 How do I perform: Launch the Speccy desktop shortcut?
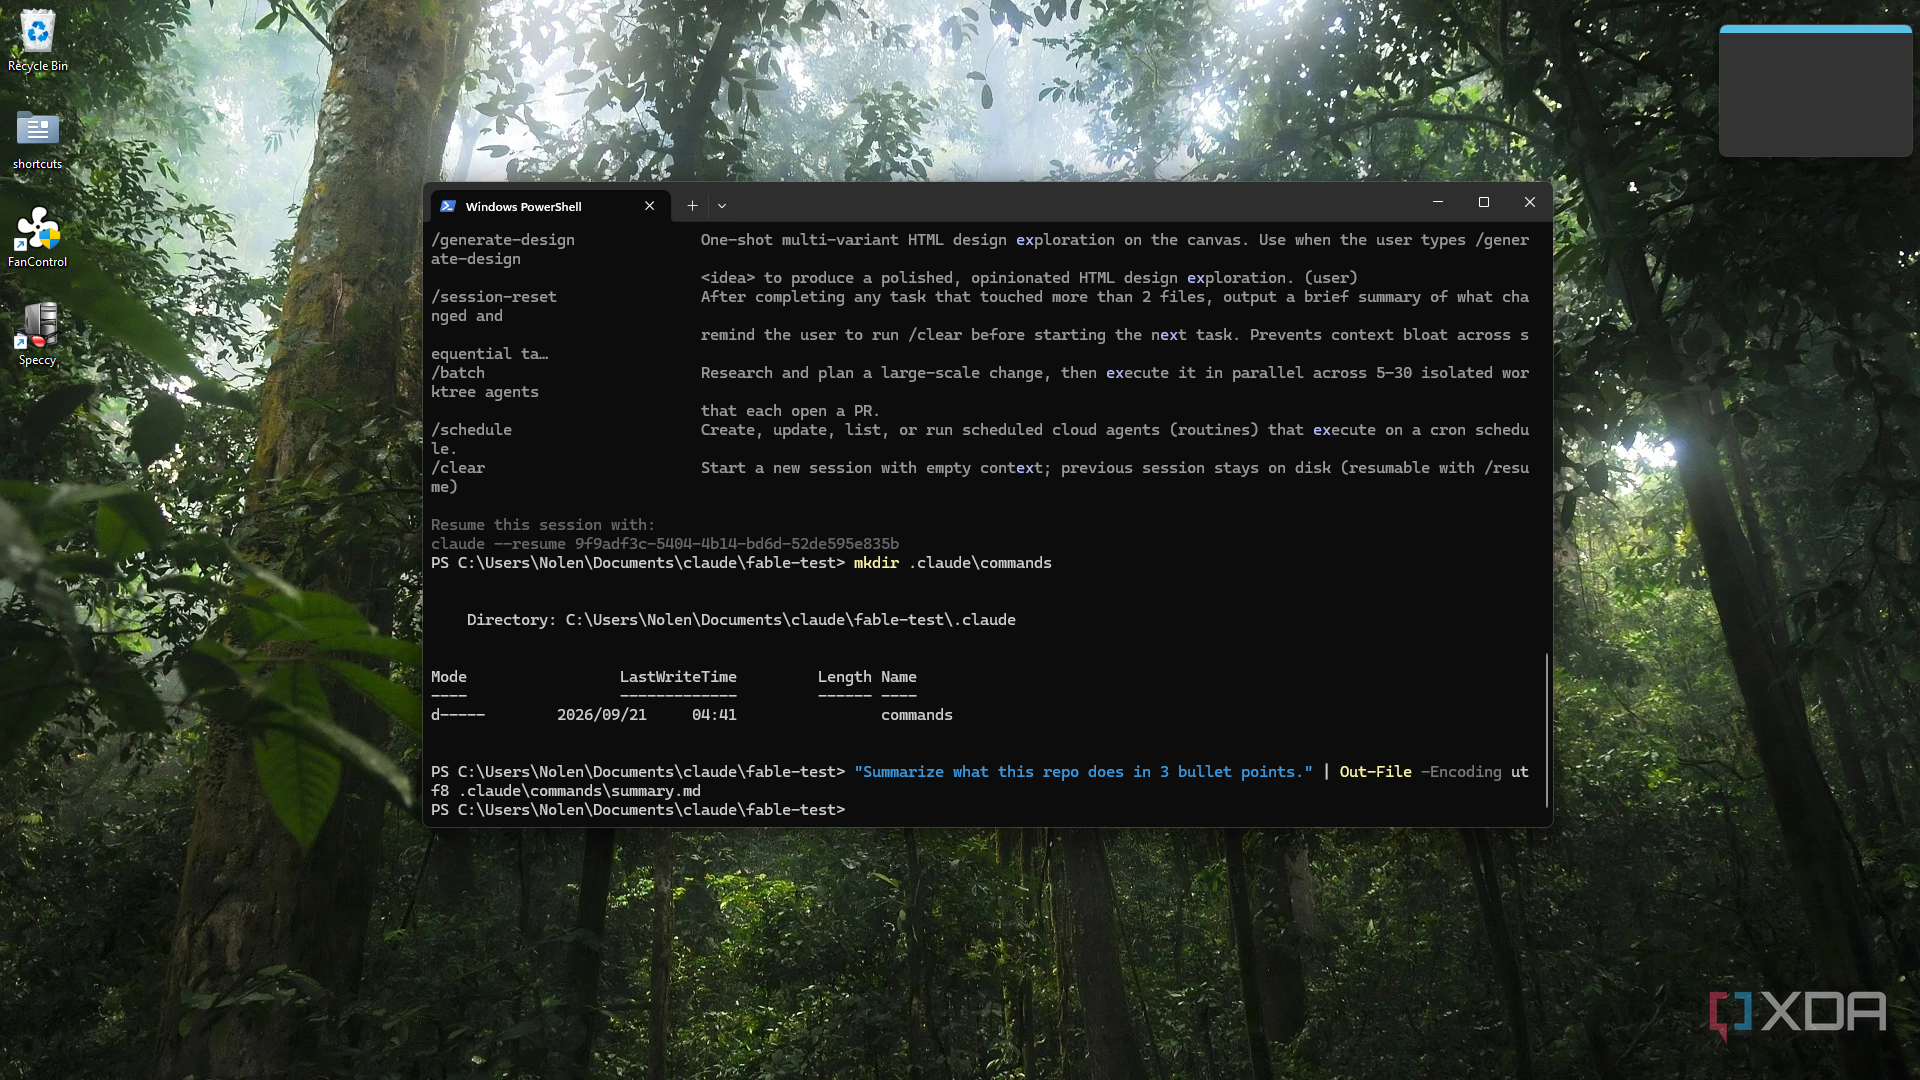click(38, 335)
